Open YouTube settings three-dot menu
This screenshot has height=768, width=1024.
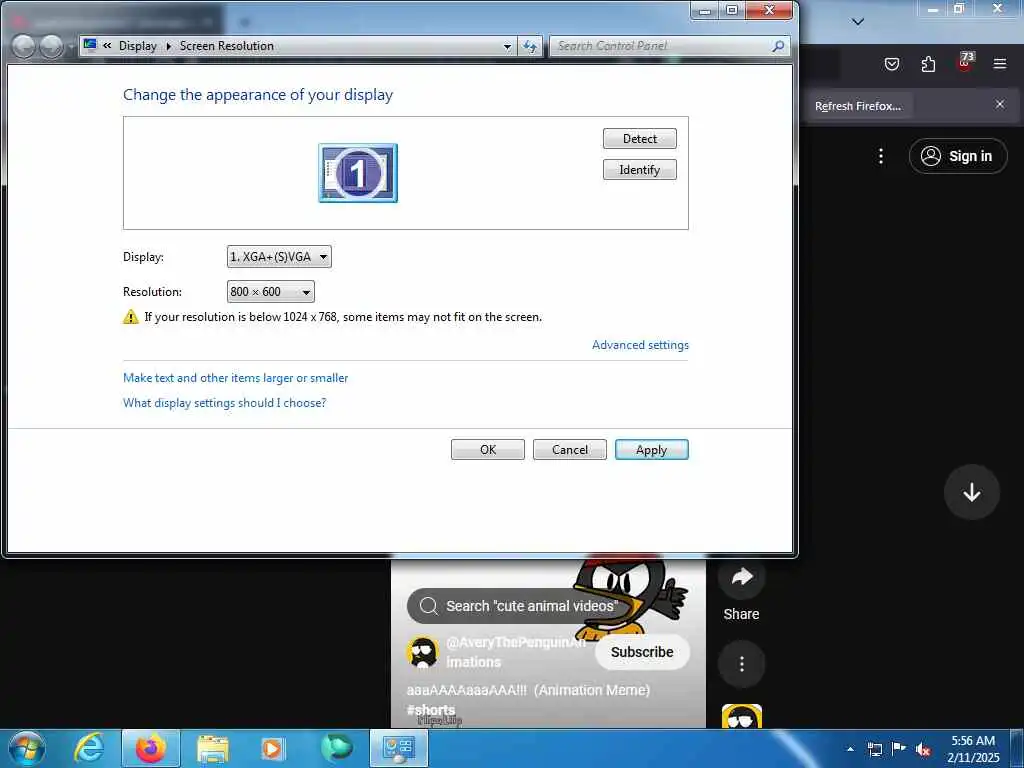(x=881, y=156)
